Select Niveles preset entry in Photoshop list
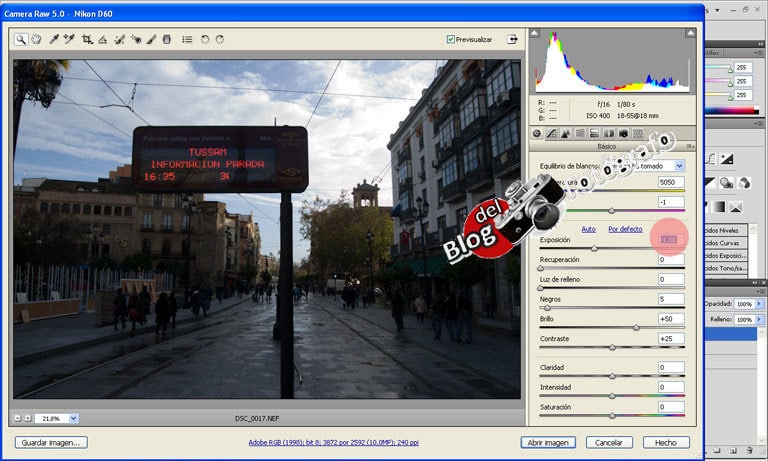768x461 pixels. point(726,230)
